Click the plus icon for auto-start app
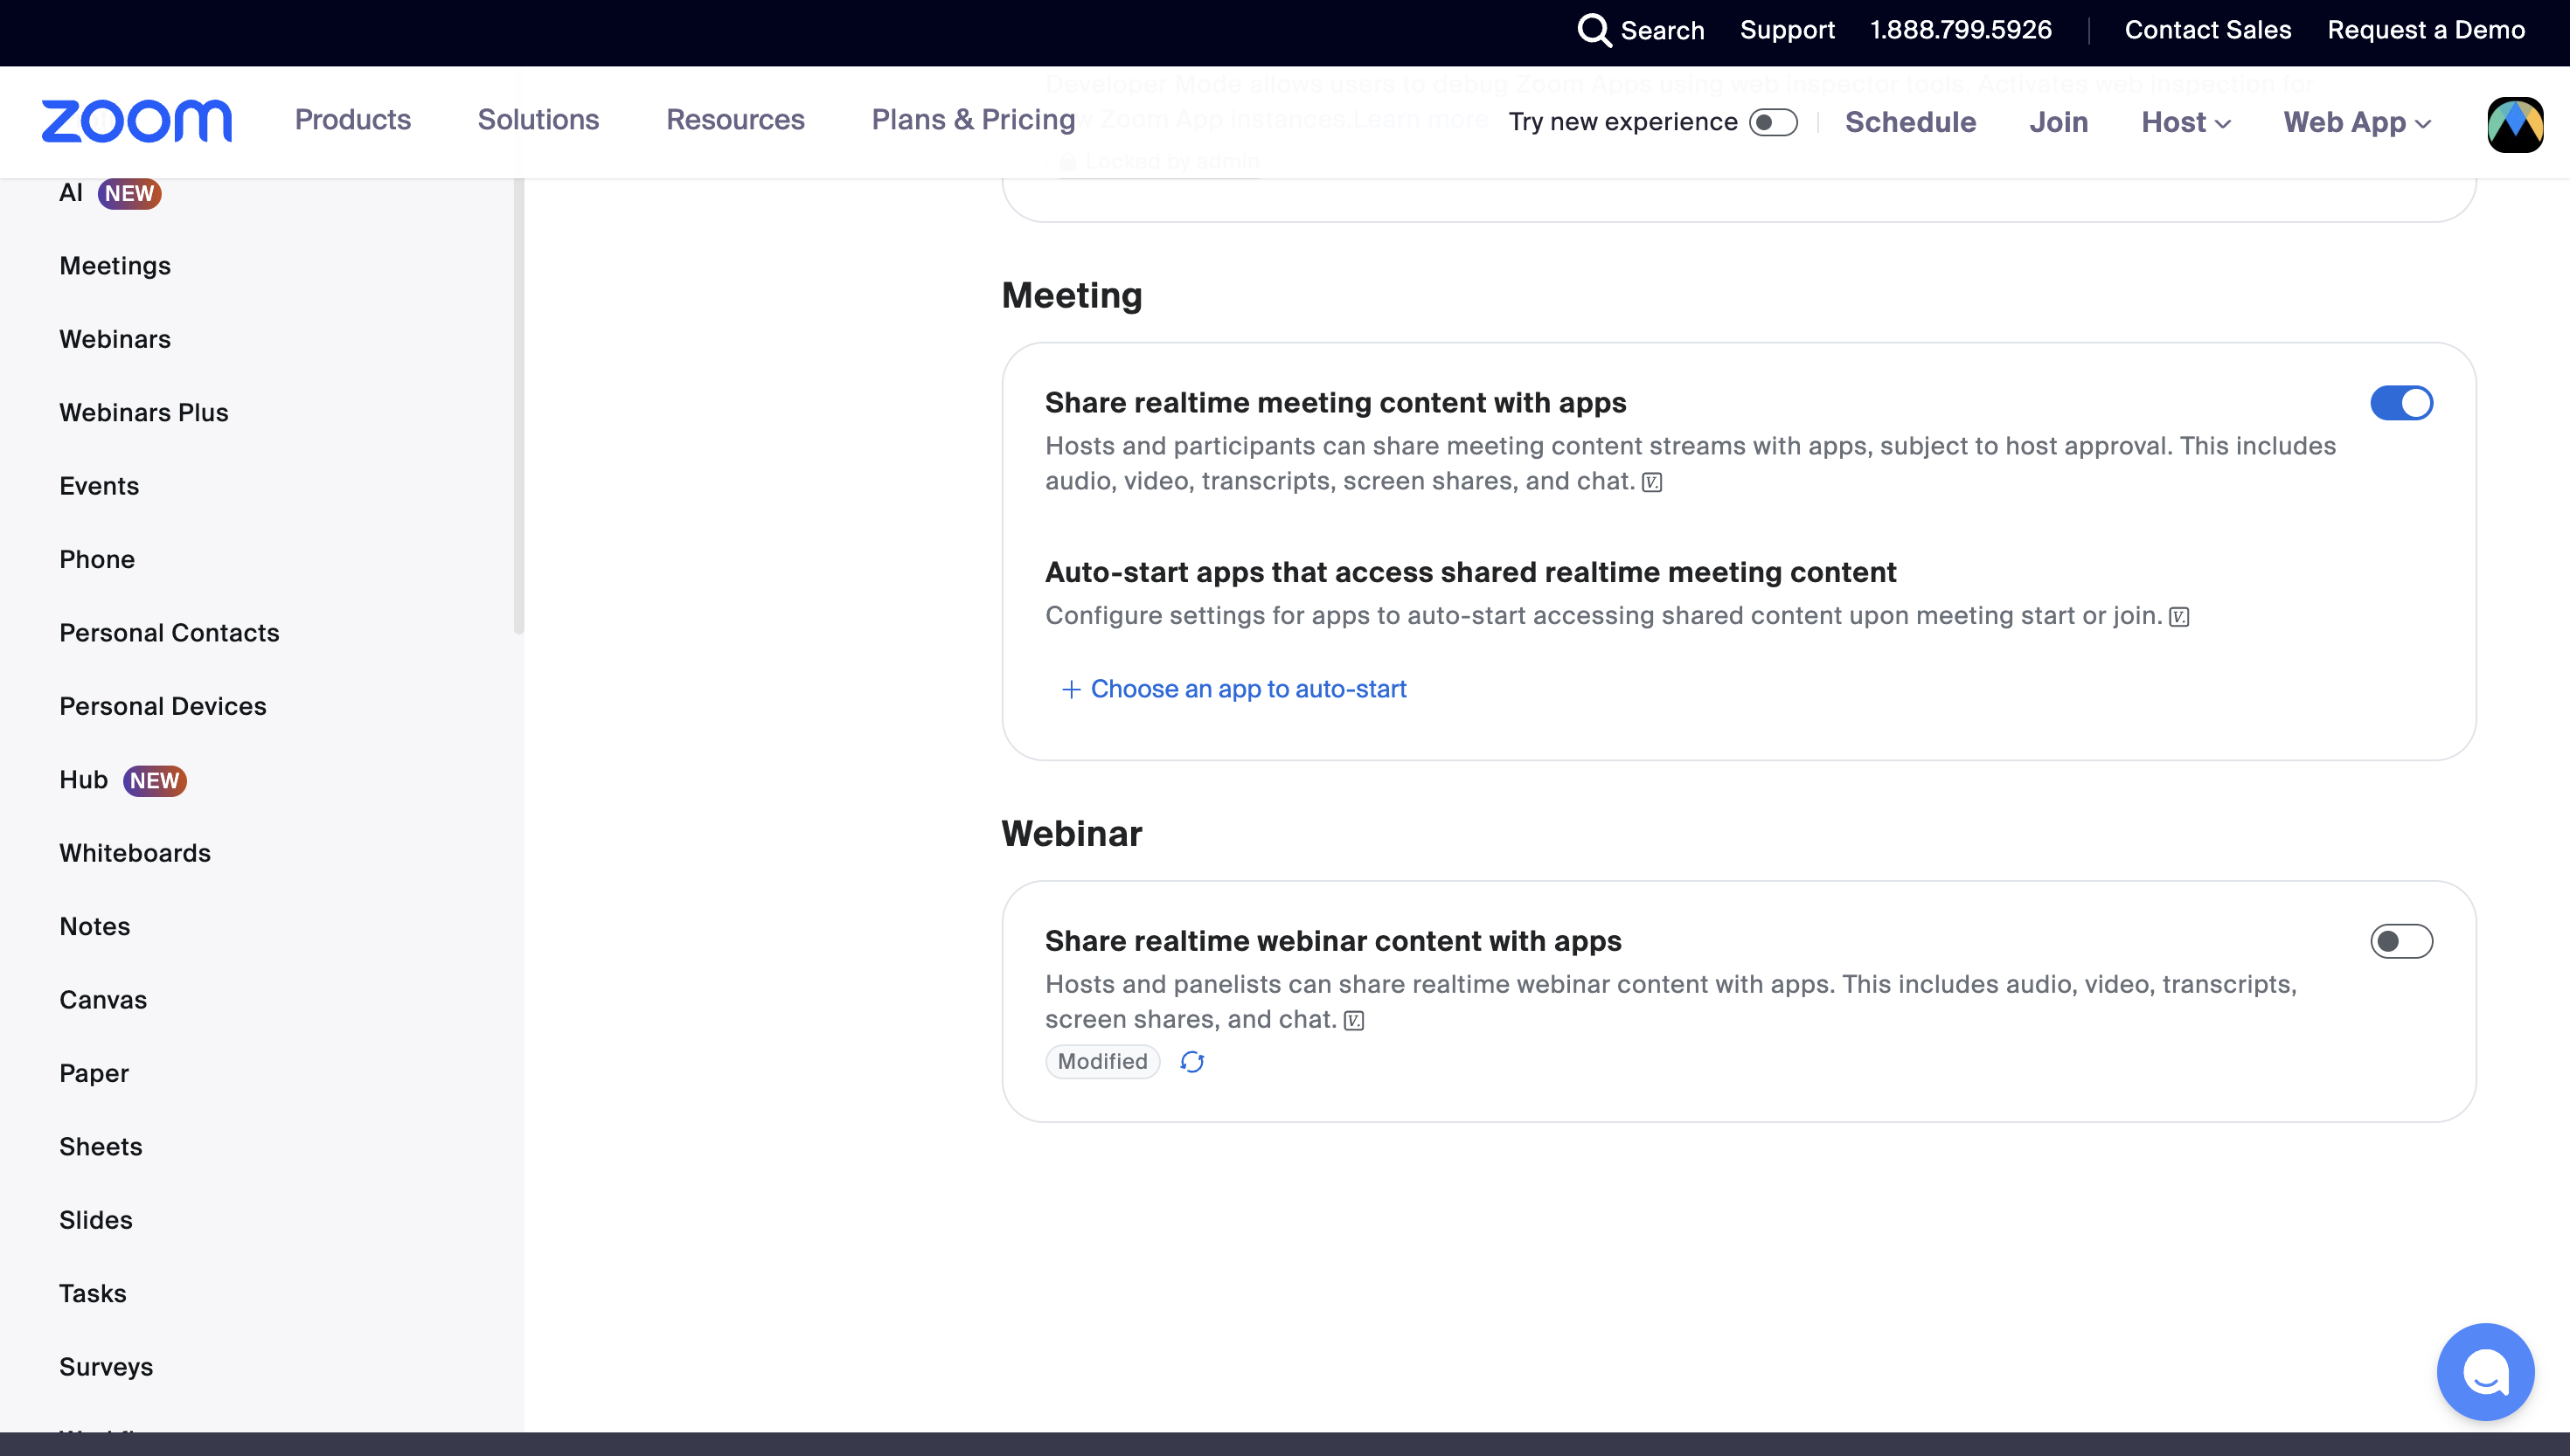The image size is (2570, 1456). click(1070, 690)
